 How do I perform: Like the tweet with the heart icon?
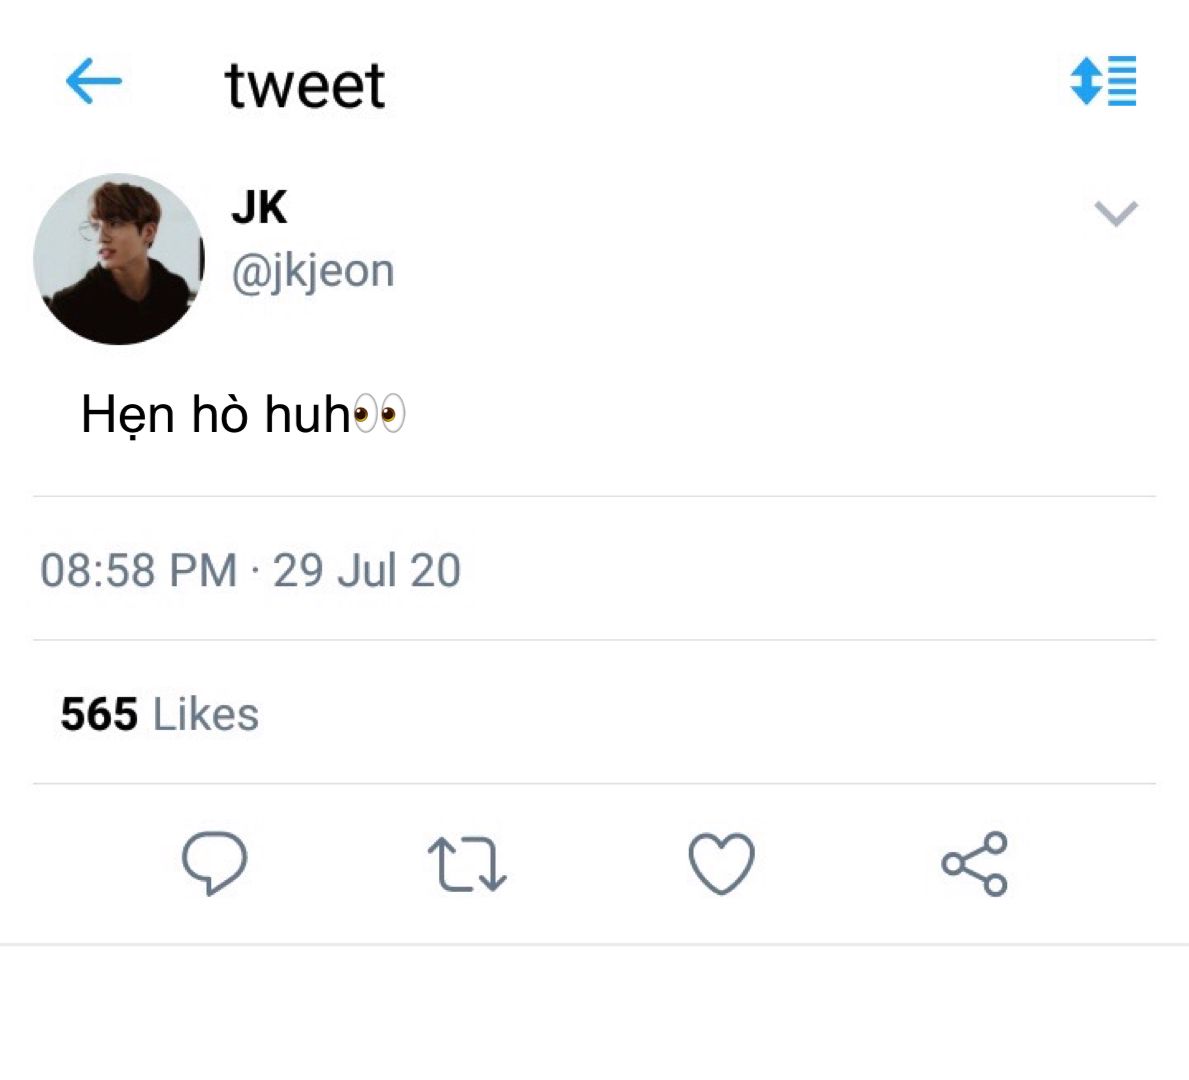point(721,863)
